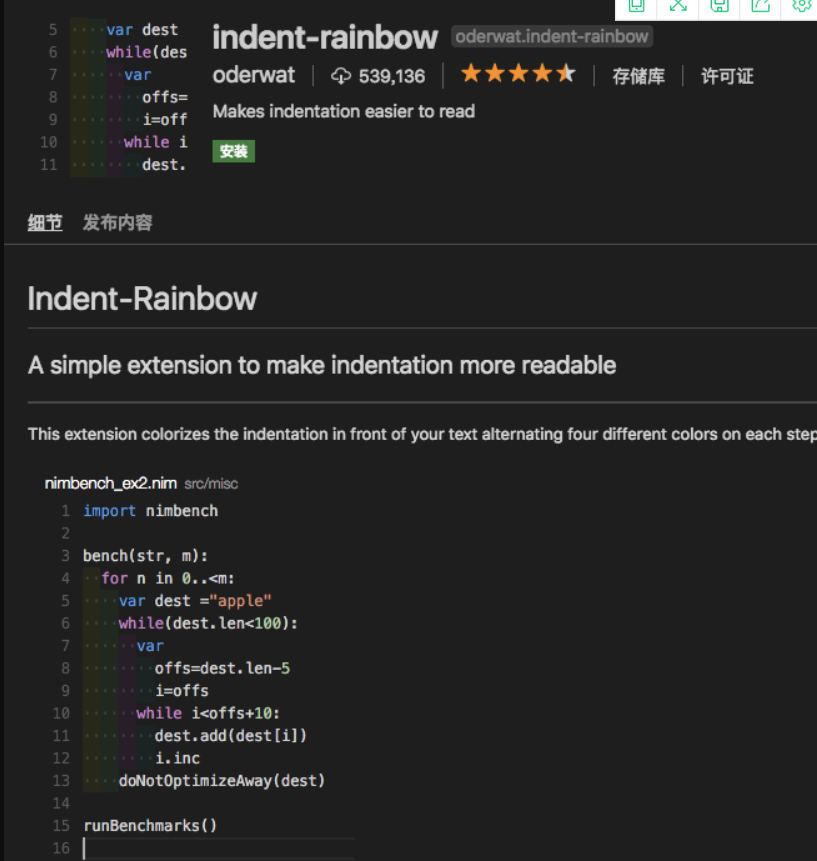Viewport: 817px width, 861px height.
Task: Click the "while(dest.len<100):" code line
Action: [208, 623]
